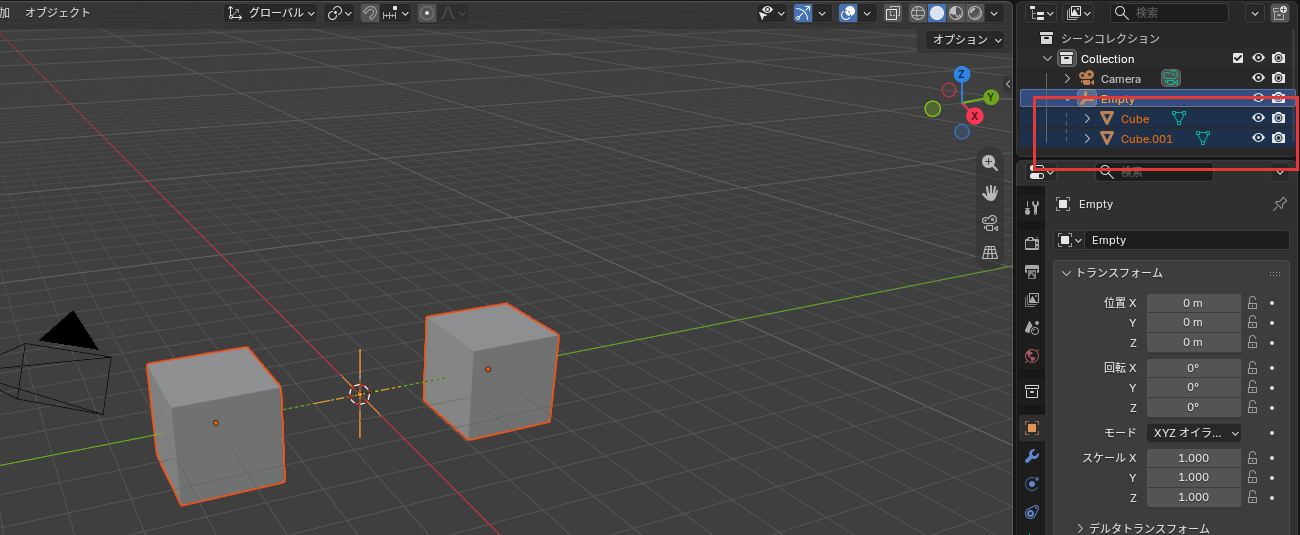Expand the Cube row in outliner
Screen dimensions: 1300x535
1087,118
